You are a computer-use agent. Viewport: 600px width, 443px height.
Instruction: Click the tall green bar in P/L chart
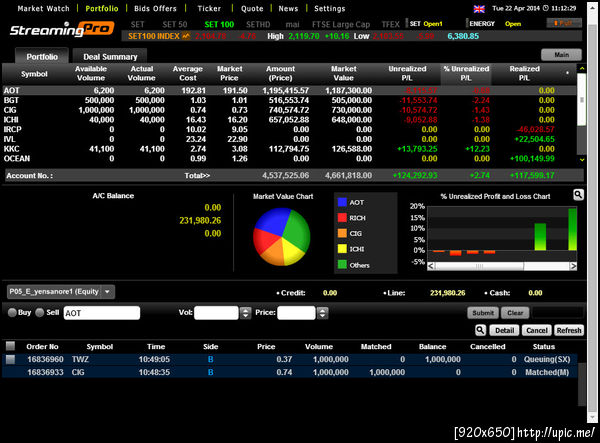pyautogui.click(x=572, y=229)
